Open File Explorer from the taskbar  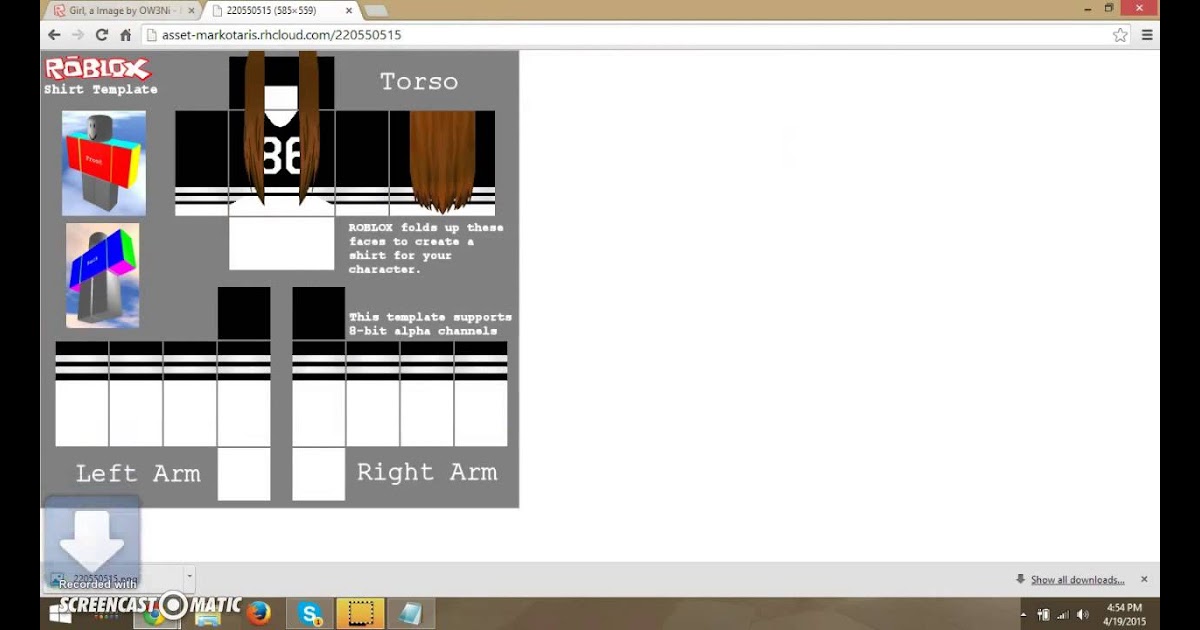207,614
